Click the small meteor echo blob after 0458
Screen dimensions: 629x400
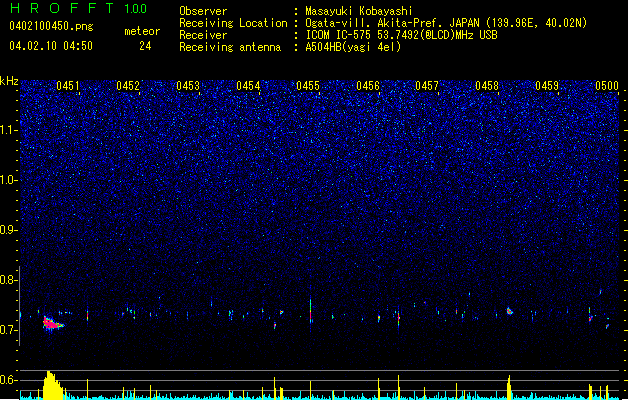click(509, 311)
